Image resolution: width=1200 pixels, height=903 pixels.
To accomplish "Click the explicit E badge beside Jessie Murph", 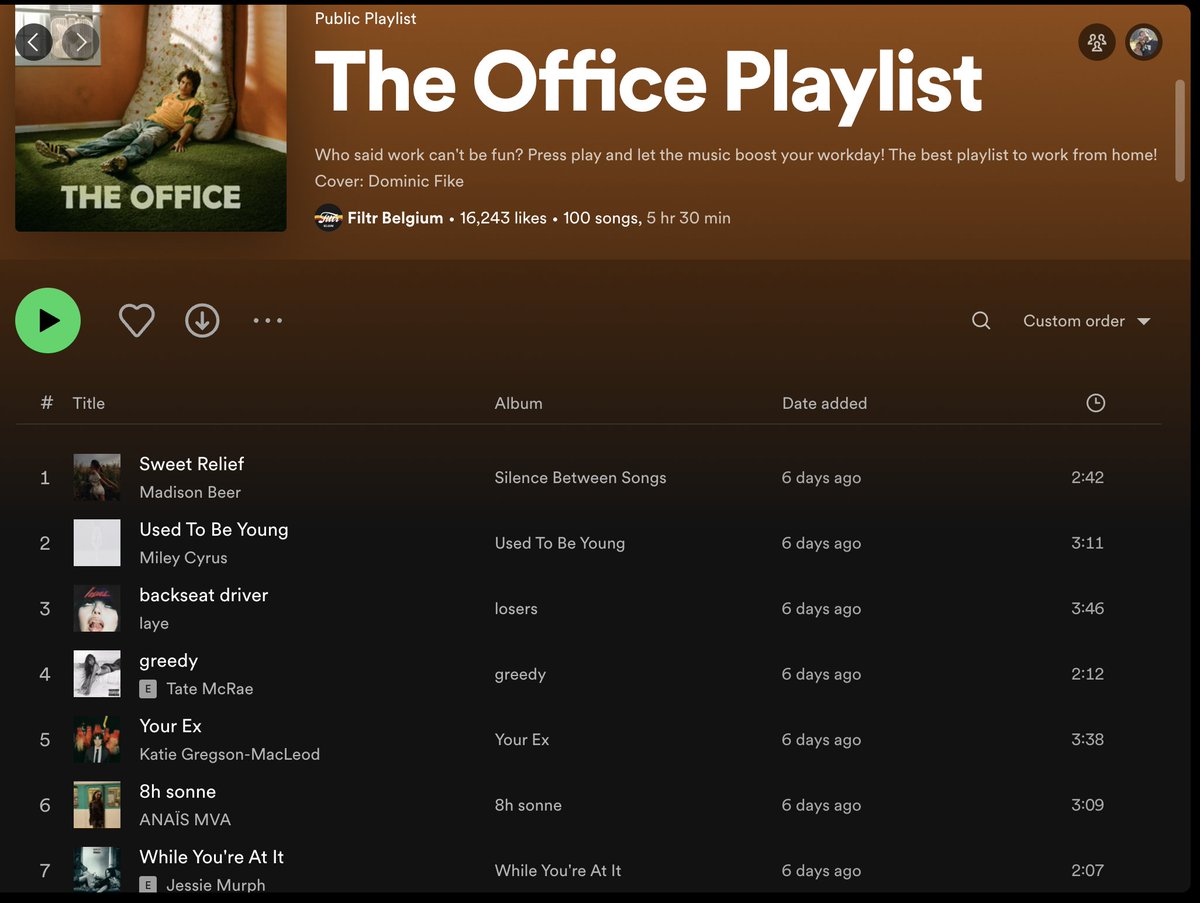I will tap(148, 885).
